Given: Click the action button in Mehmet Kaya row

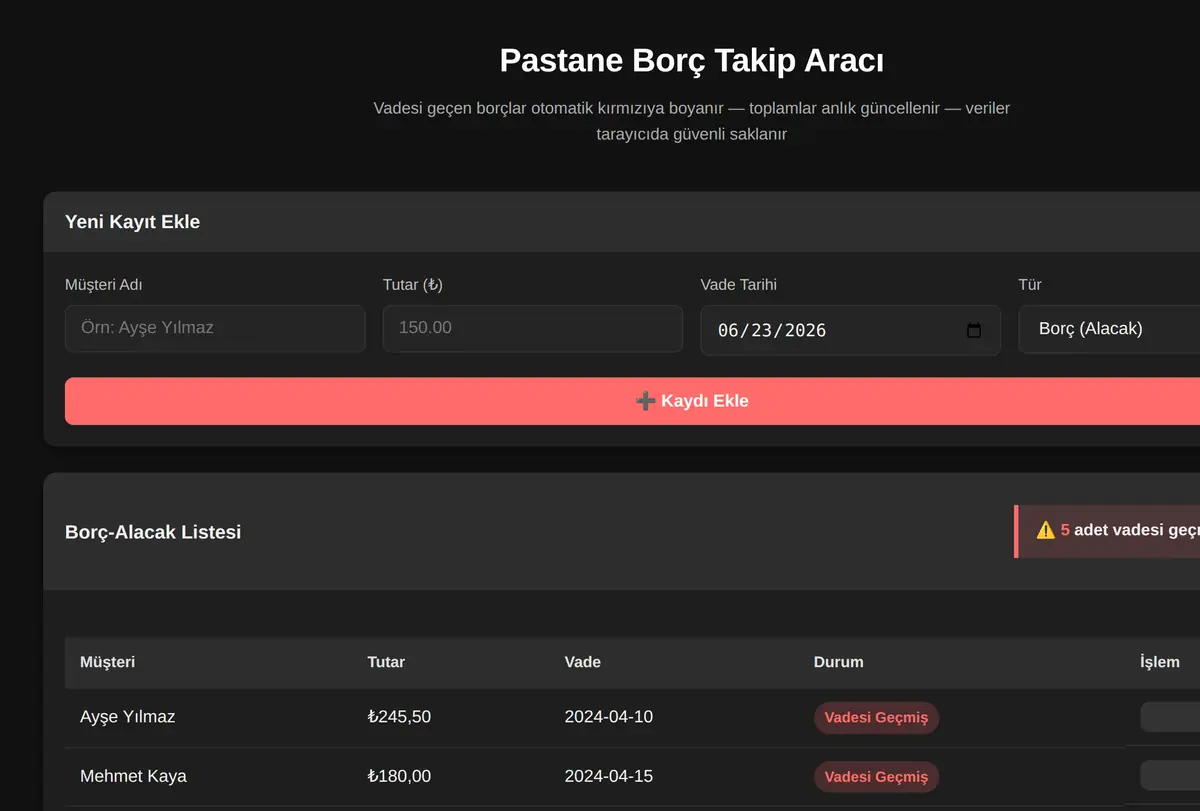Looking at the screenshot, I should point(1170,776).
